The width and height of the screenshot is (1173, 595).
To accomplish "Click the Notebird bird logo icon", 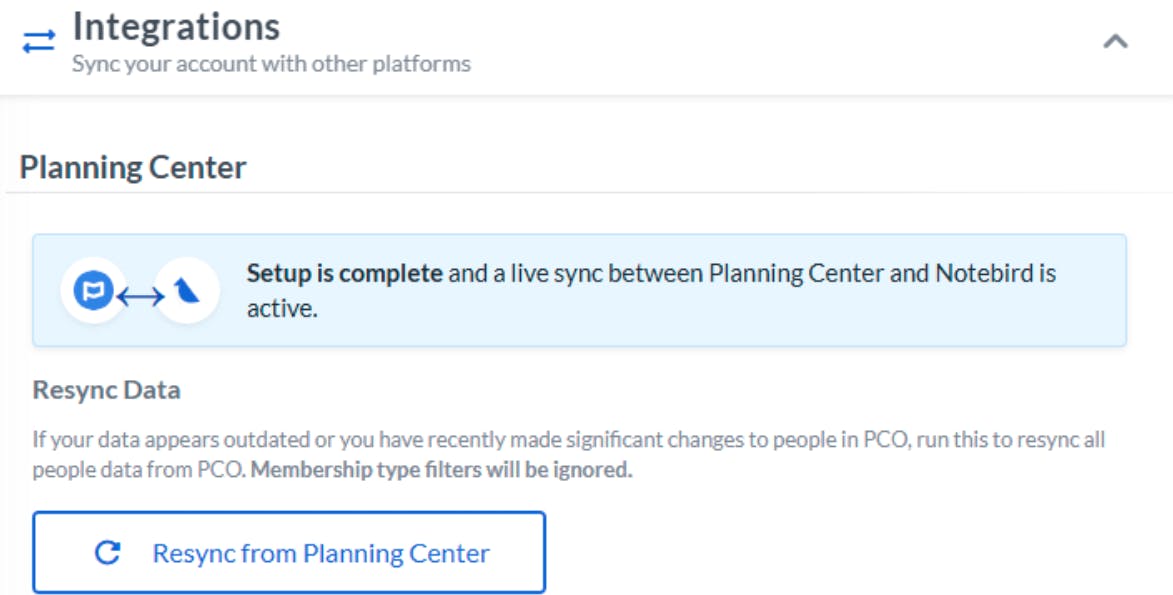I will pos(188,291).
